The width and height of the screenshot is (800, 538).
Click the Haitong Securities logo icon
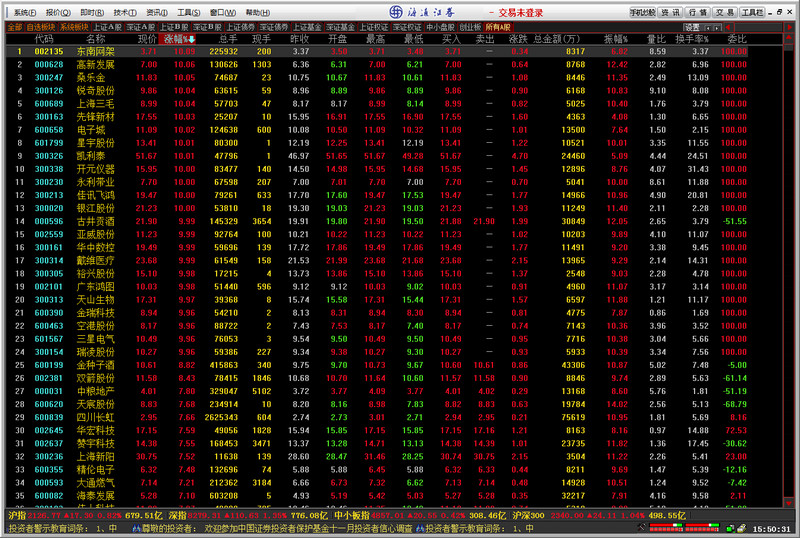click(x=396, y=12)
